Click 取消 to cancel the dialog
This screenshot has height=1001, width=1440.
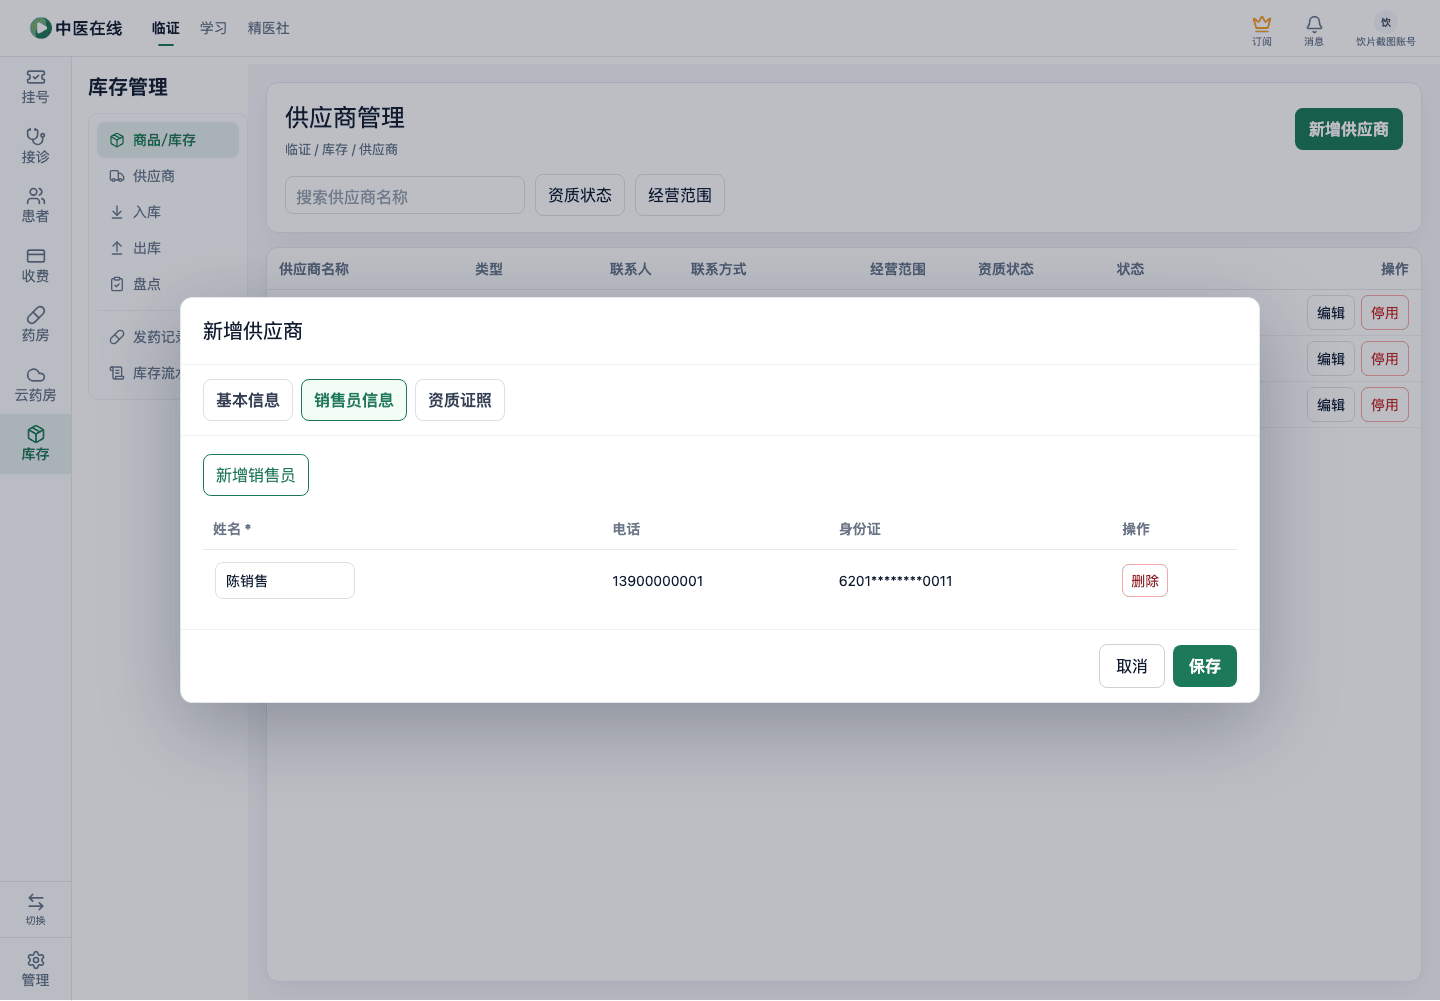[1132, 666]
